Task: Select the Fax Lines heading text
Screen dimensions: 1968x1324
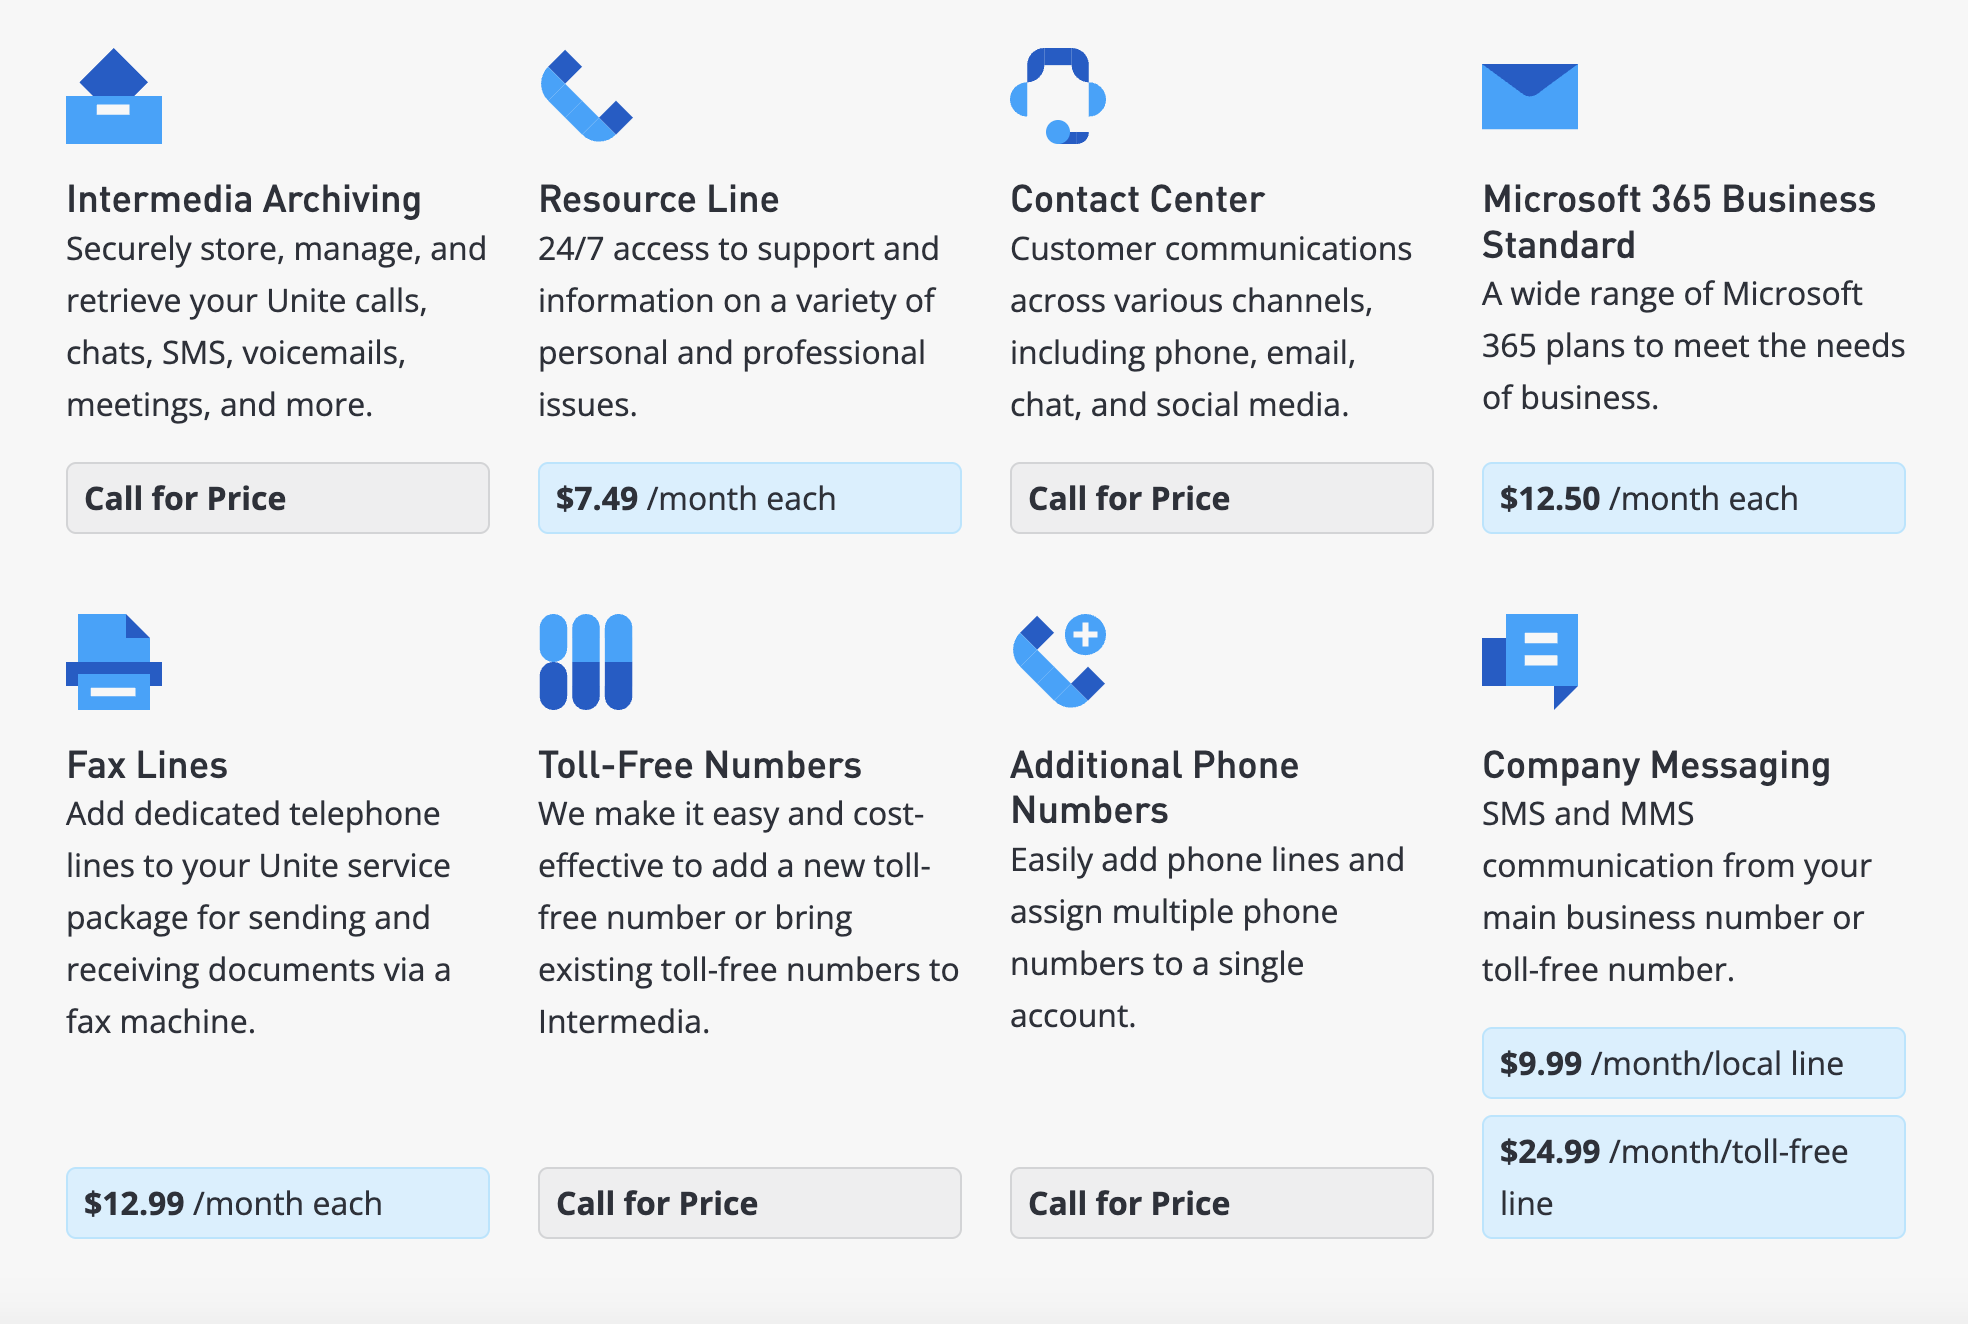Action: pyautogui.click(x=147, y=764)
